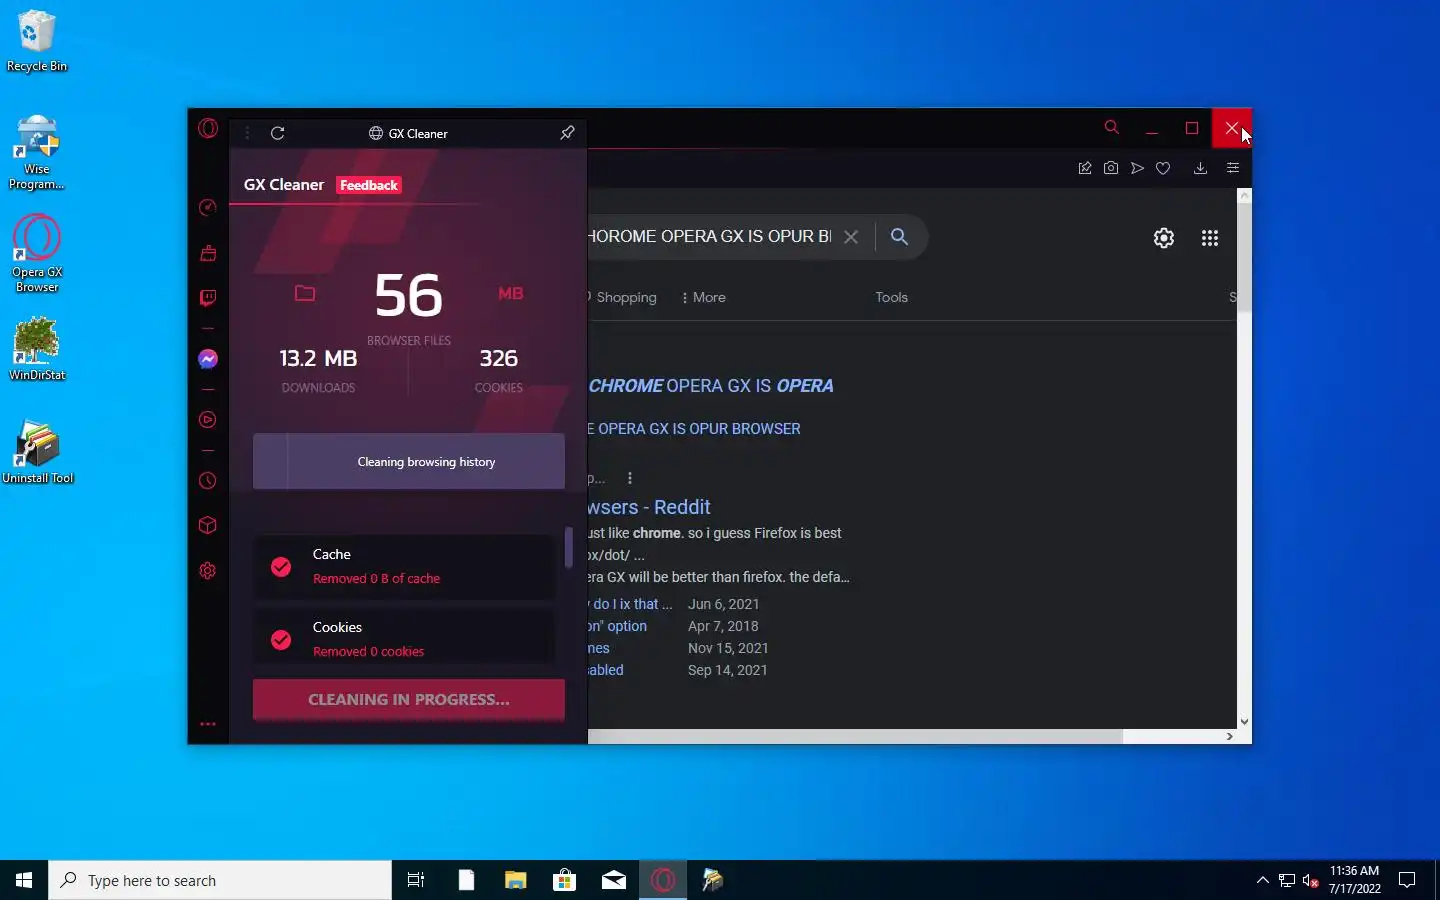Click the Google search magnifier button
Viewport: 1440px width, 900px height.
(x=899, y=237)
